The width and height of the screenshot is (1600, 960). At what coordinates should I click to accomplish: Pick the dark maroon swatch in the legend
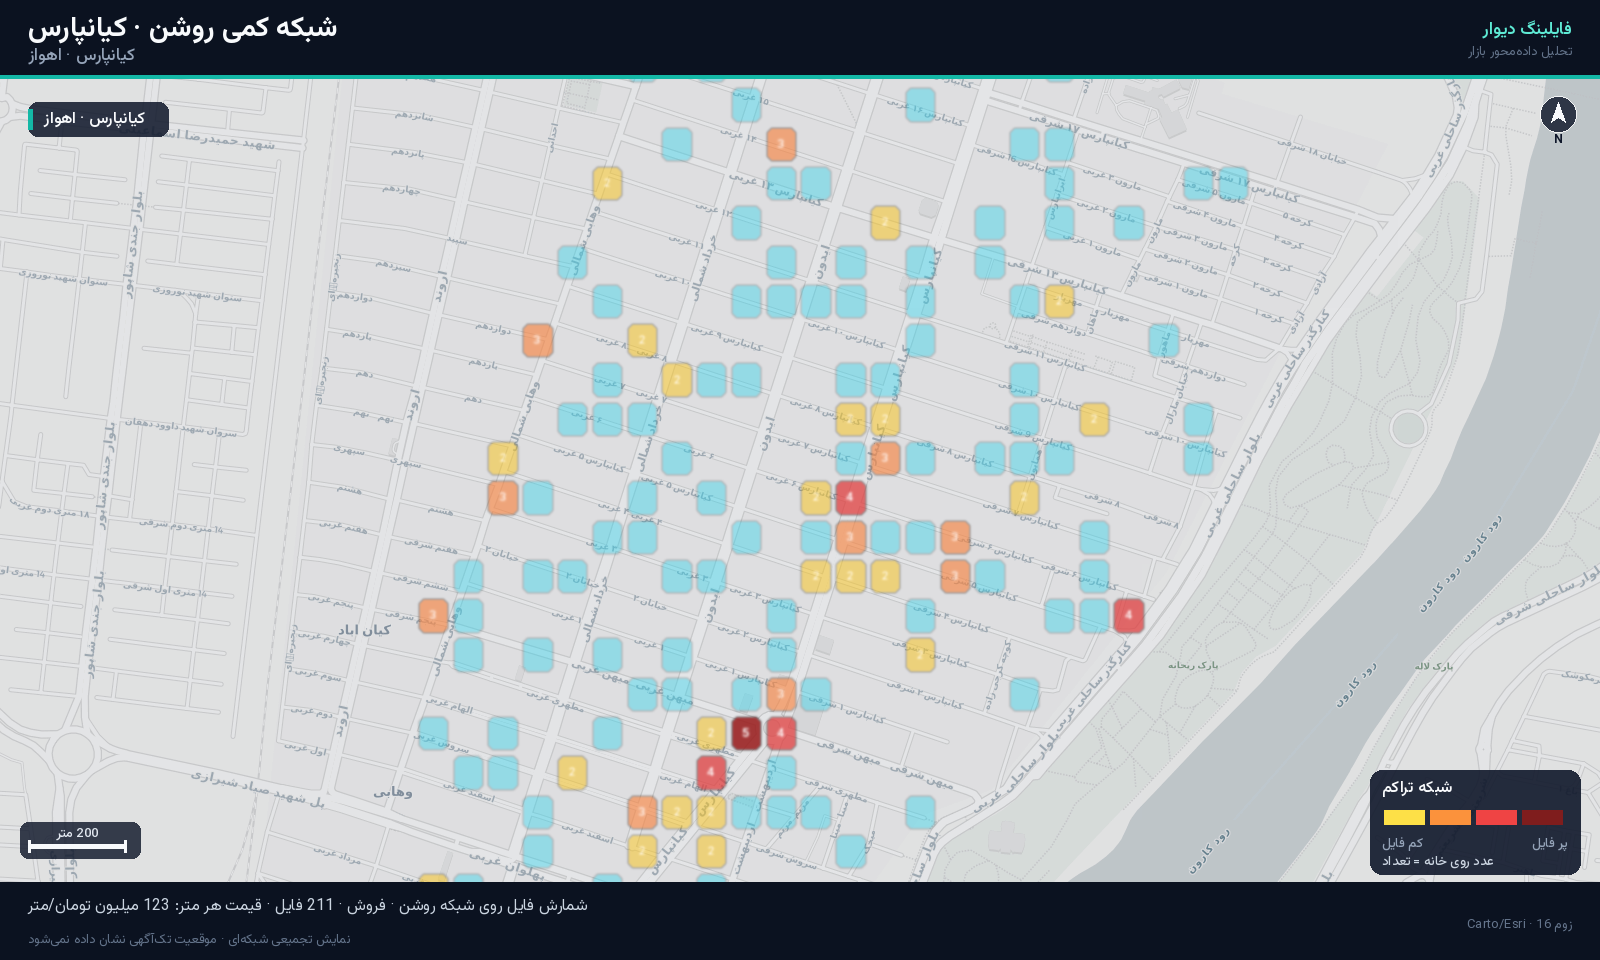pos(1542,817)
